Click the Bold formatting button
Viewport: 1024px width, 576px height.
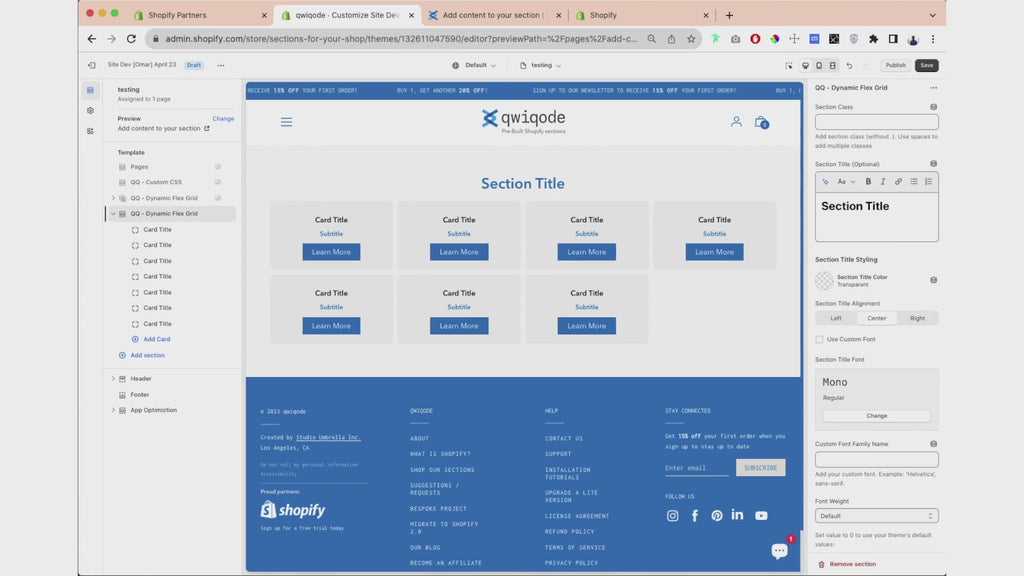pyautogui.click(x=868, y=181)
